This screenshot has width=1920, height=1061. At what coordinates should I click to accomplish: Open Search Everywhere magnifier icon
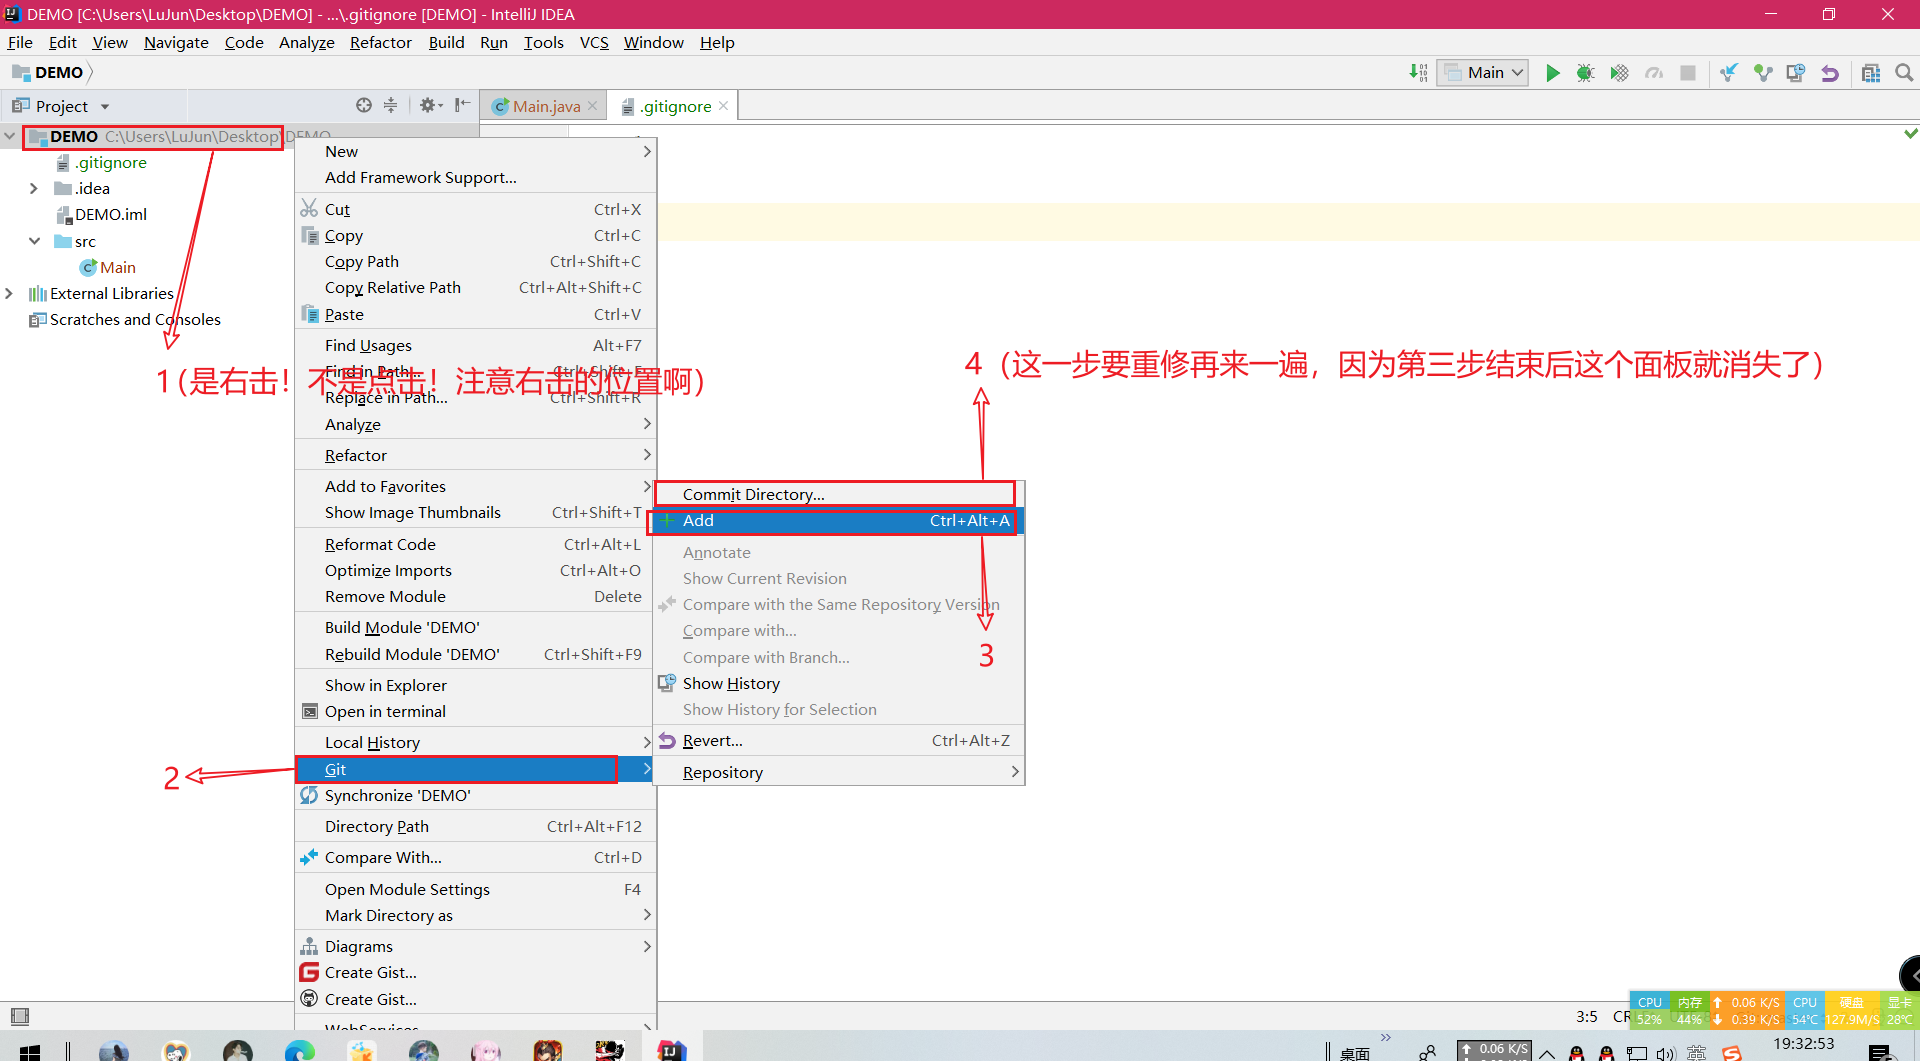[x=1904, y=72]
